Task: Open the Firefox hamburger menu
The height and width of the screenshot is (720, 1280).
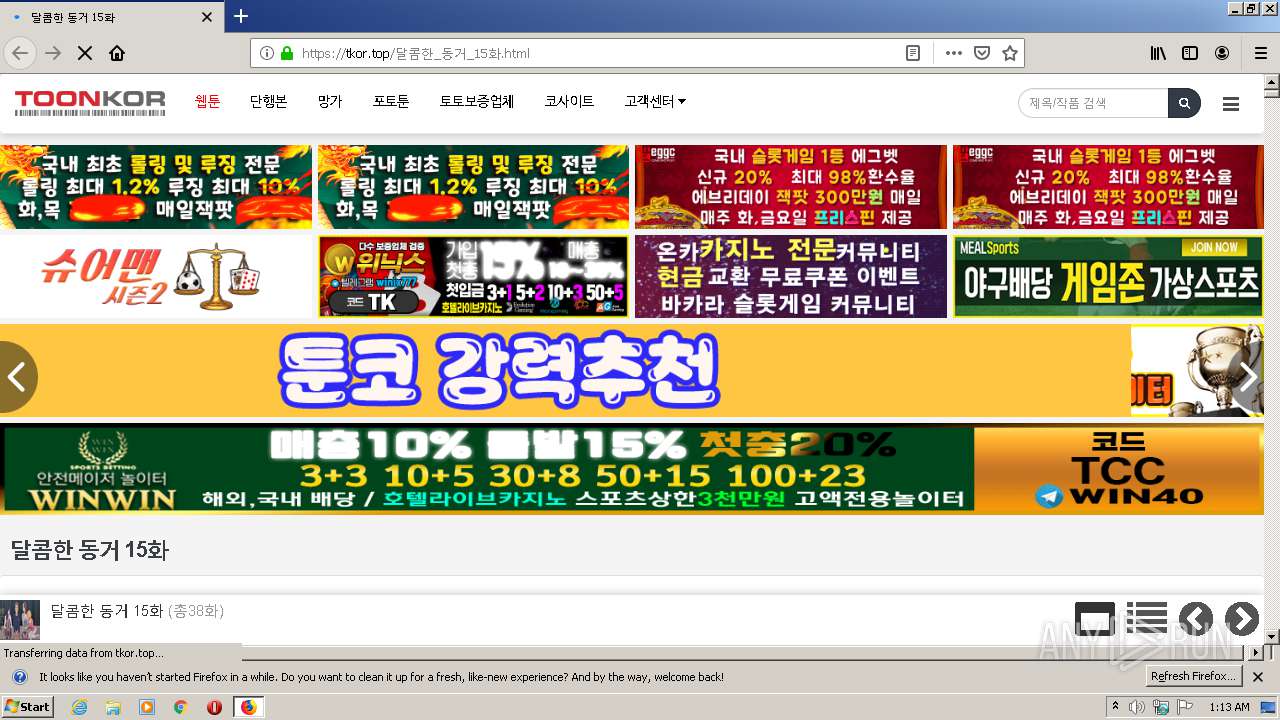Action: [x=1261, y=53]
